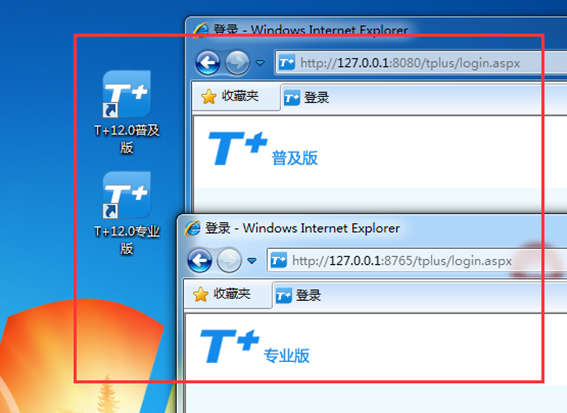Click Forward arrow in the port 8765 window

tap(229, 260)
